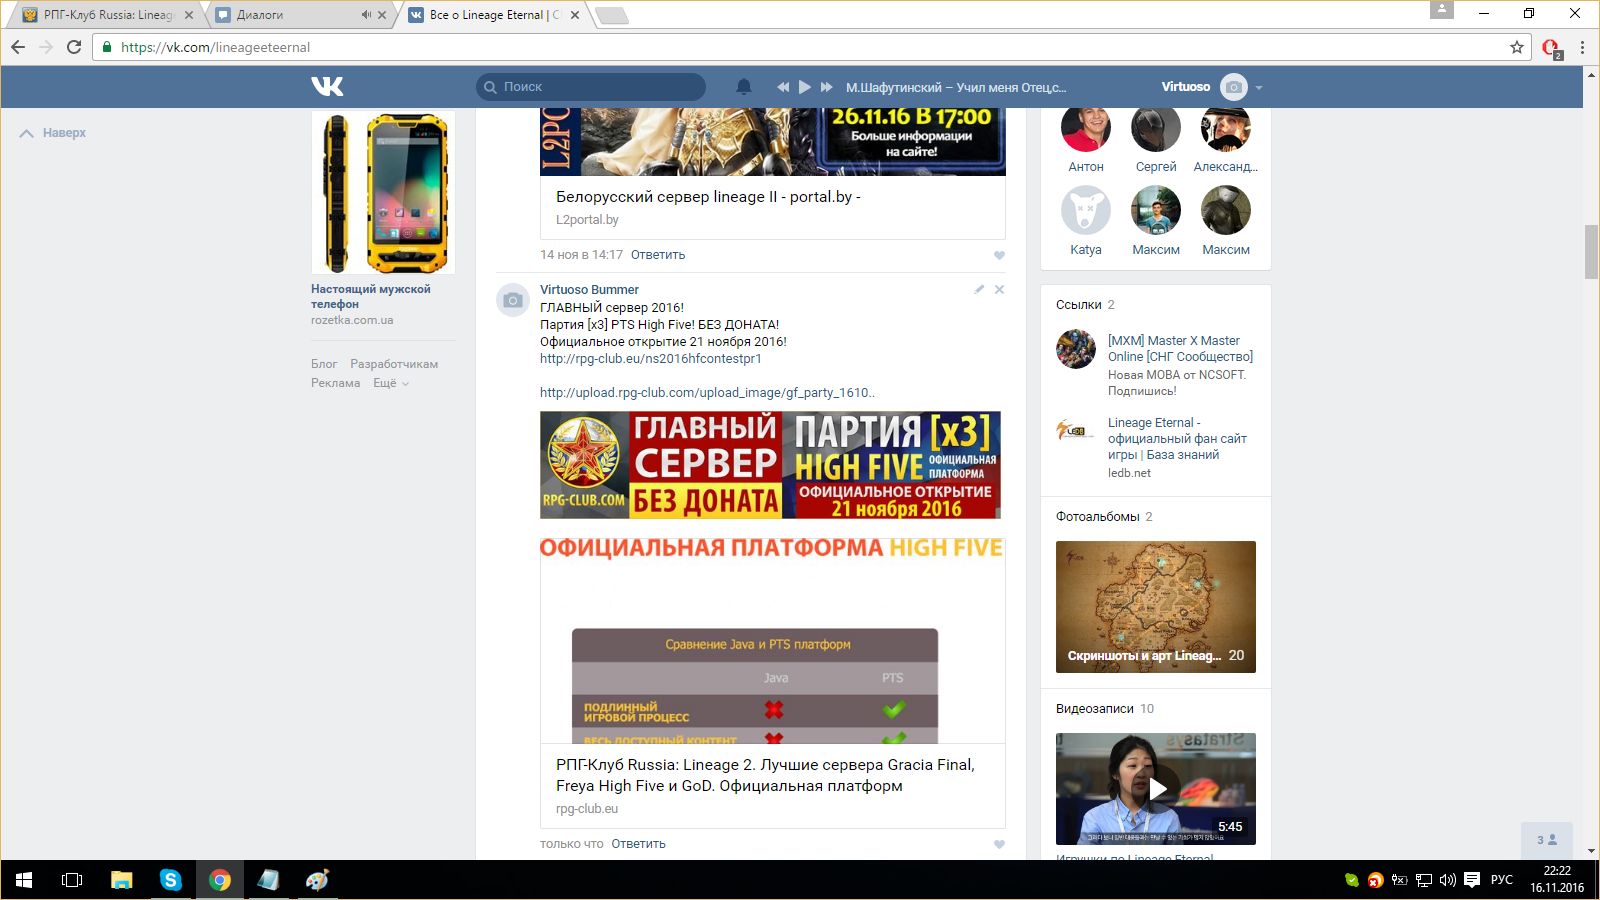Click the VK logo home icon
The width and height of the screenshot is (1600, 900).
pyautogui.click(x=327, y=87)
